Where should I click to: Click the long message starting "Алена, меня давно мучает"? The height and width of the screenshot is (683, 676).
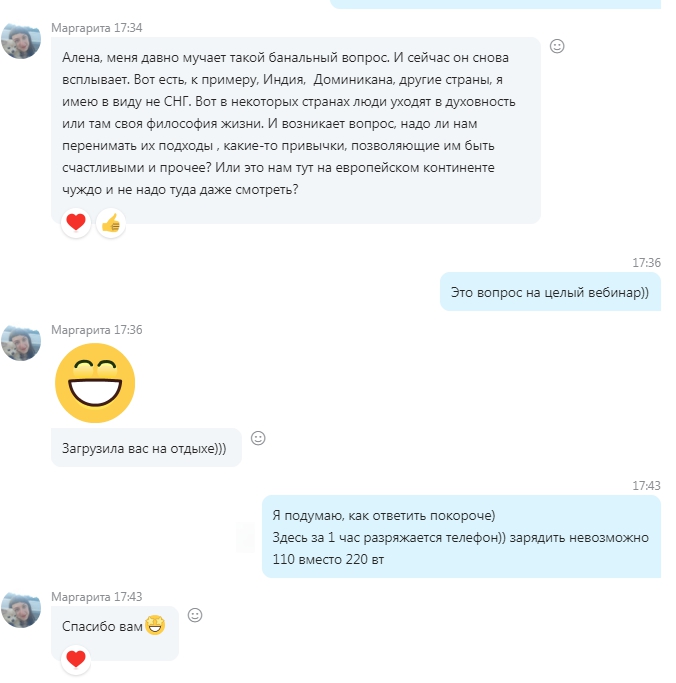click(296, 130)
